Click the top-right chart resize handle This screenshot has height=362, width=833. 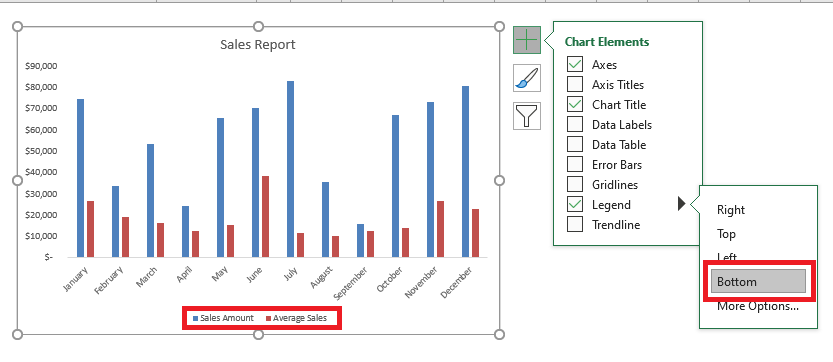point(499,27)
